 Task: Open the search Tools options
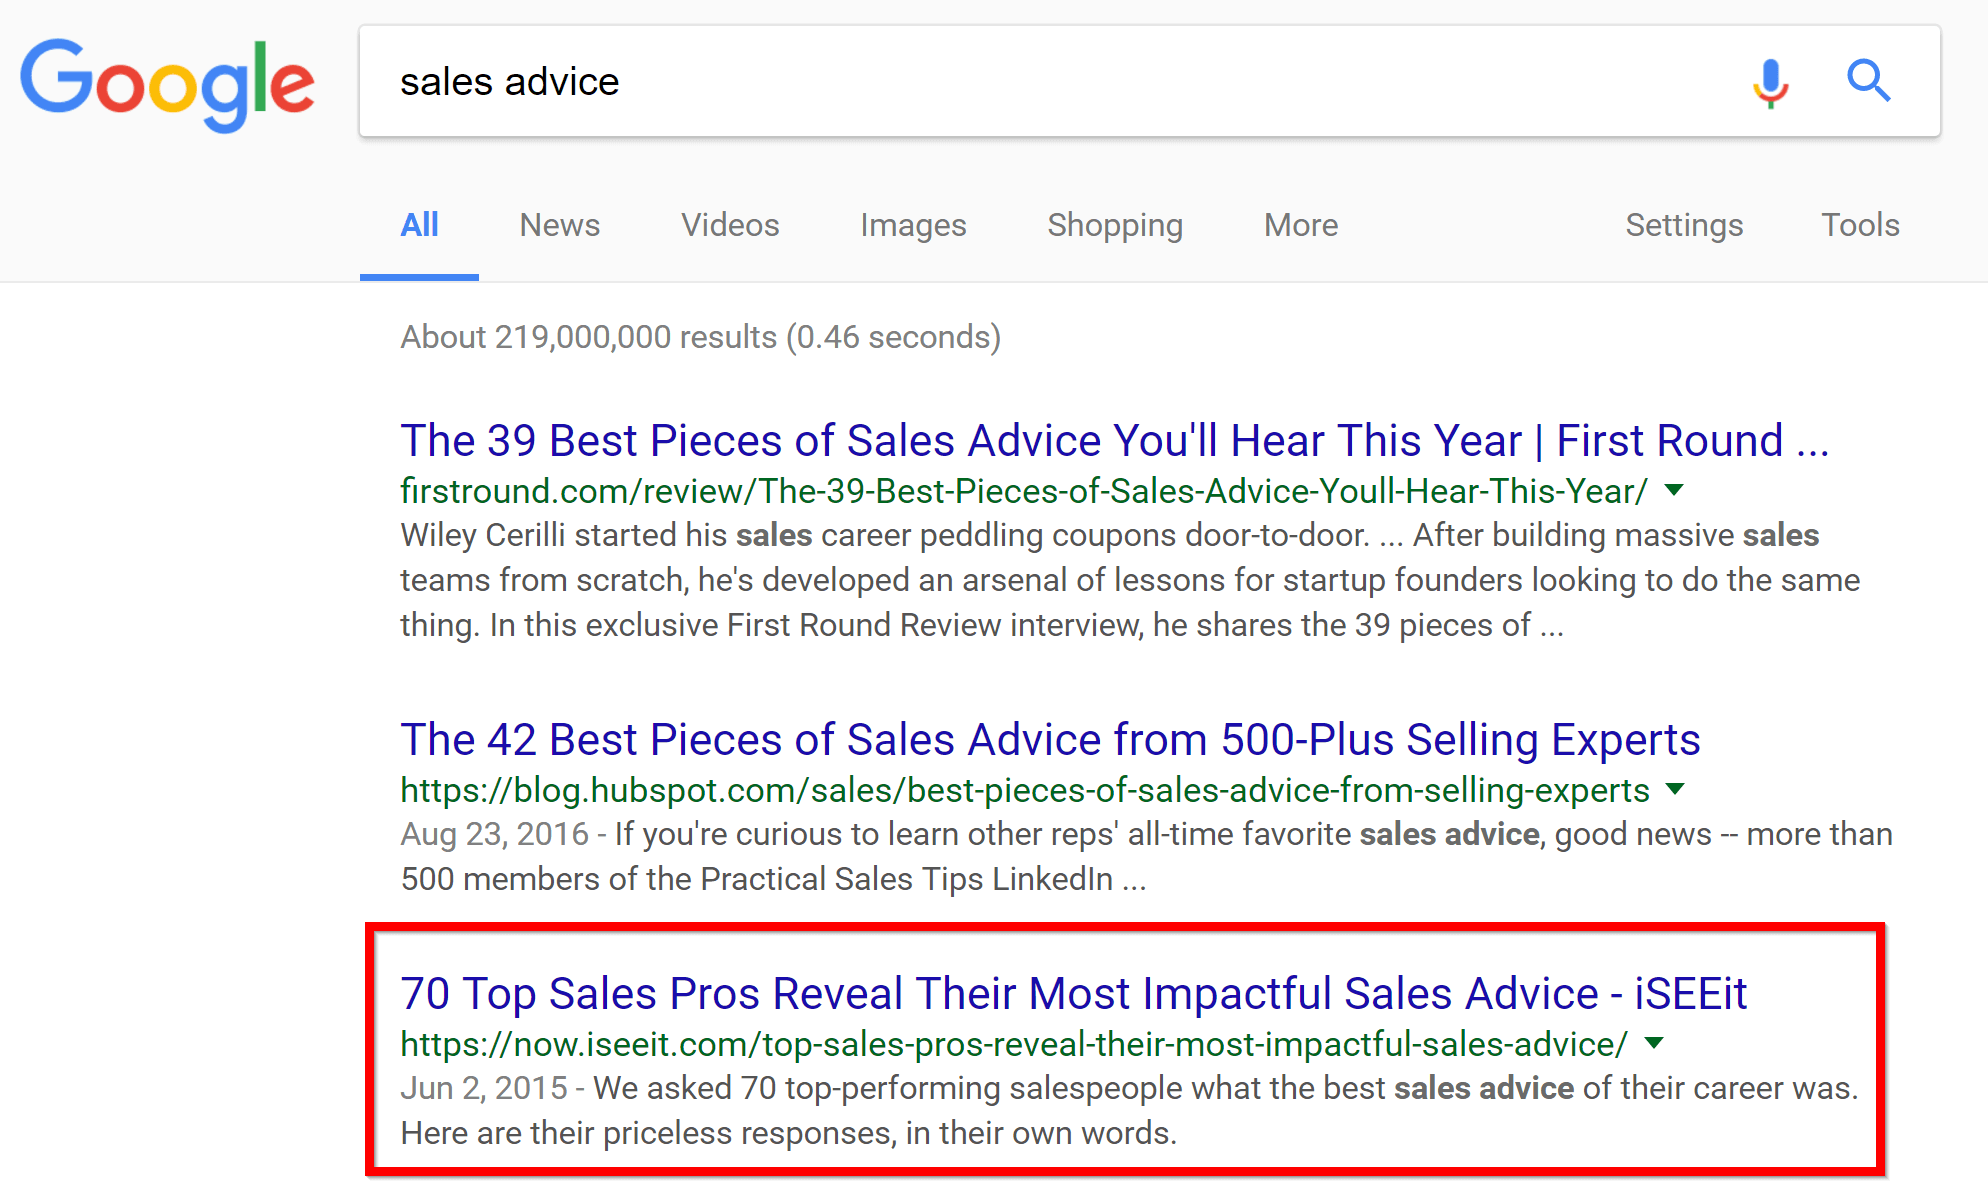[x=1860, y=225]
